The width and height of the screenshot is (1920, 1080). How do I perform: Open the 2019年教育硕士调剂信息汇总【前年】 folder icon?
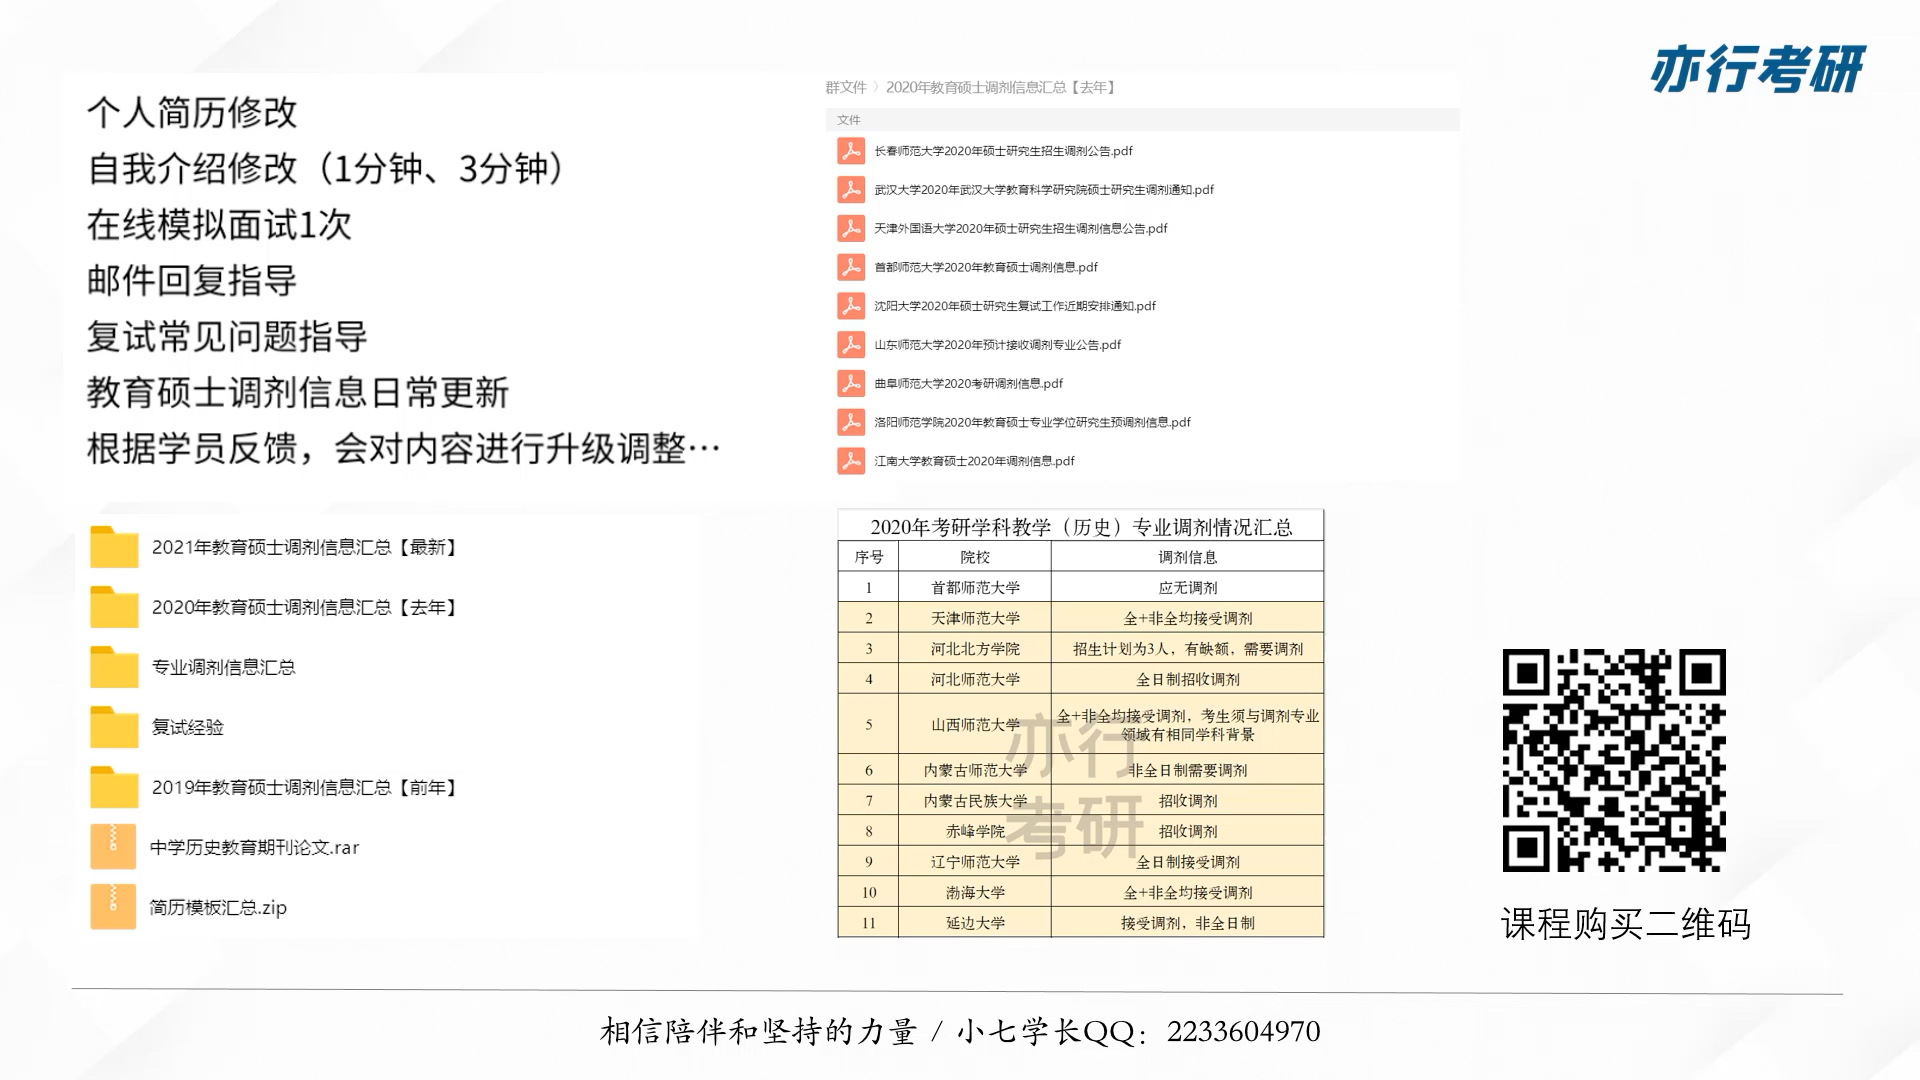coord(114,788)
